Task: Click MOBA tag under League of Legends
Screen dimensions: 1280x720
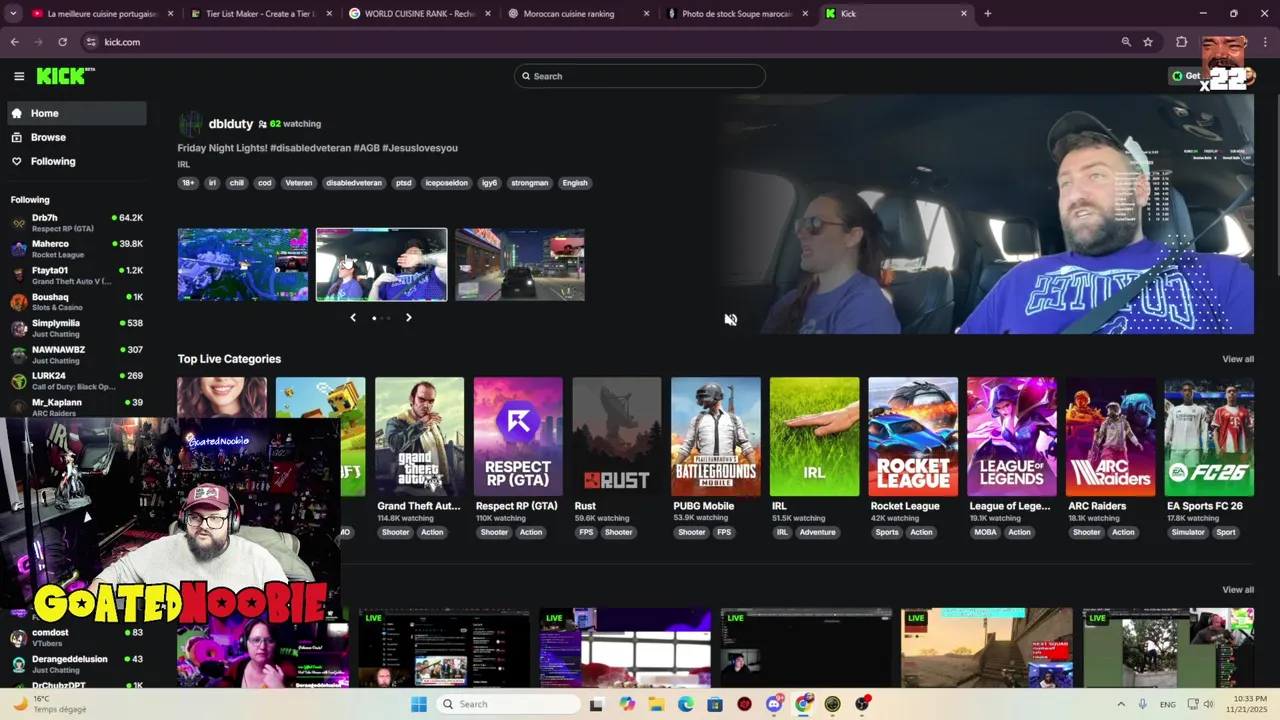Action: [985, 532]
